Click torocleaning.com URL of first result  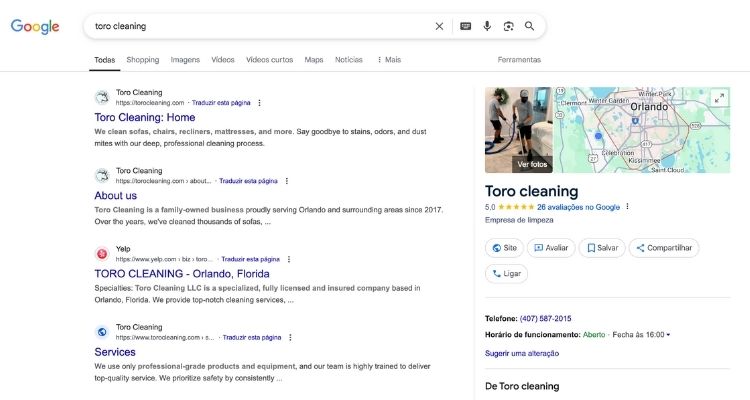(150, 103)
